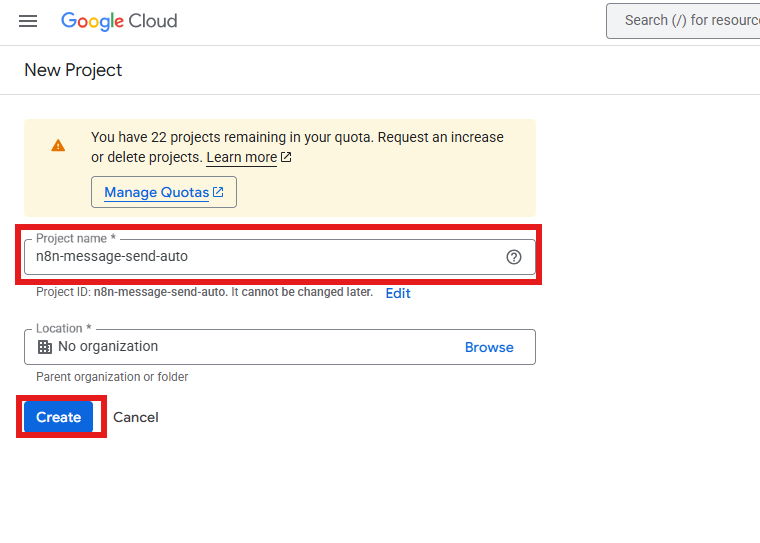
Task: Click external-link icon inside Manage Quotas
Action: pos(218,192)
